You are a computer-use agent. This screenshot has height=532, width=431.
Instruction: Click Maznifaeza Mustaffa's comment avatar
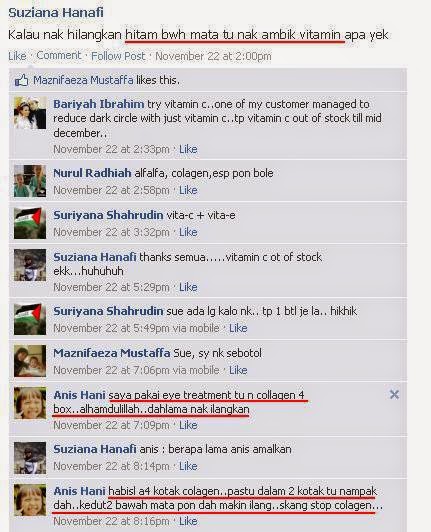click(x=30, y=361)
